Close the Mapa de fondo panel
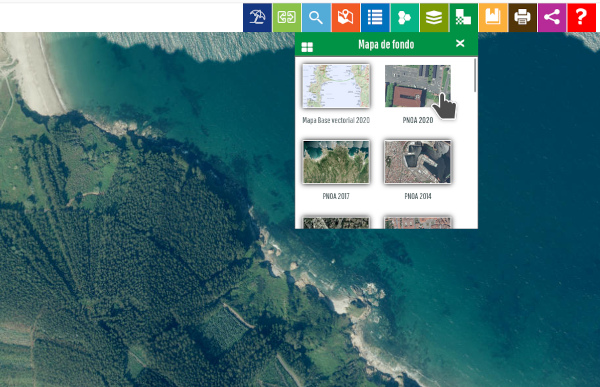The image size is (600, 387). 460,43
